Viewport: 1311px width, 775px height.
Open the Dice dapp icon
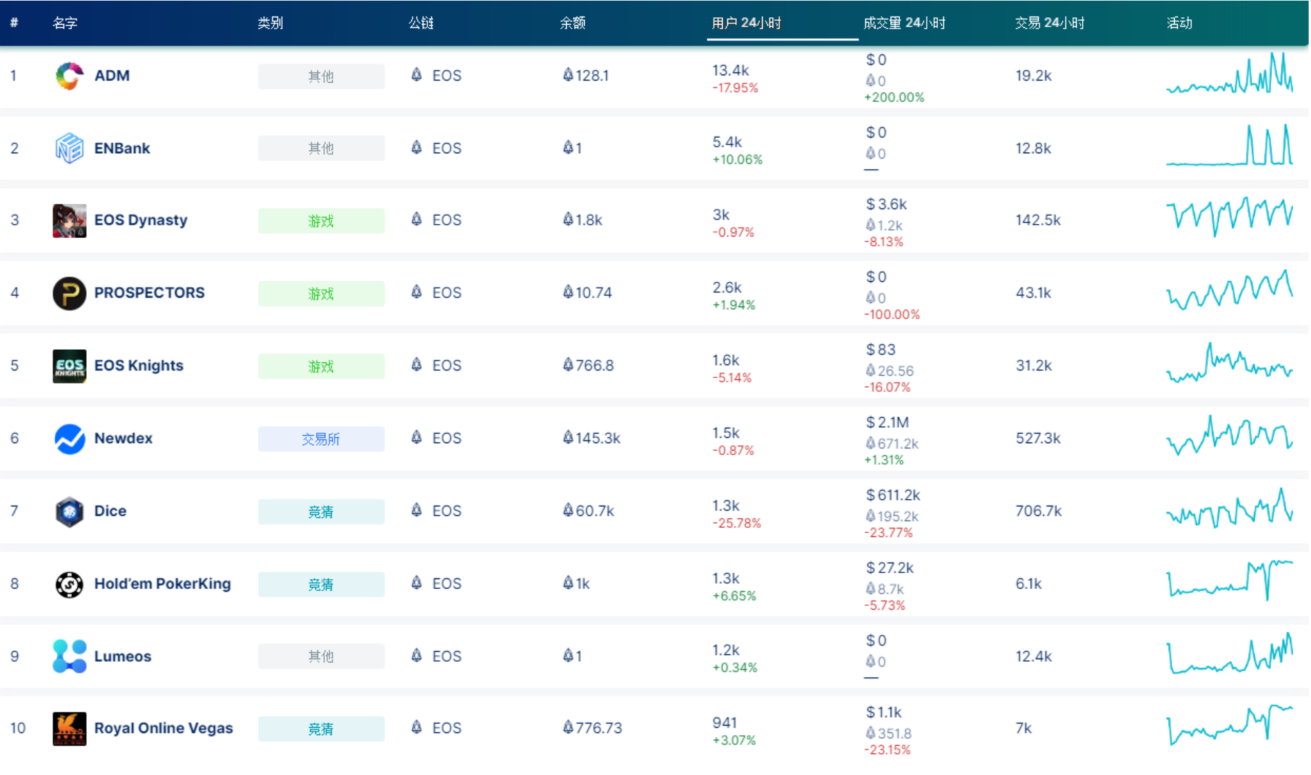(x=69, y=511)
